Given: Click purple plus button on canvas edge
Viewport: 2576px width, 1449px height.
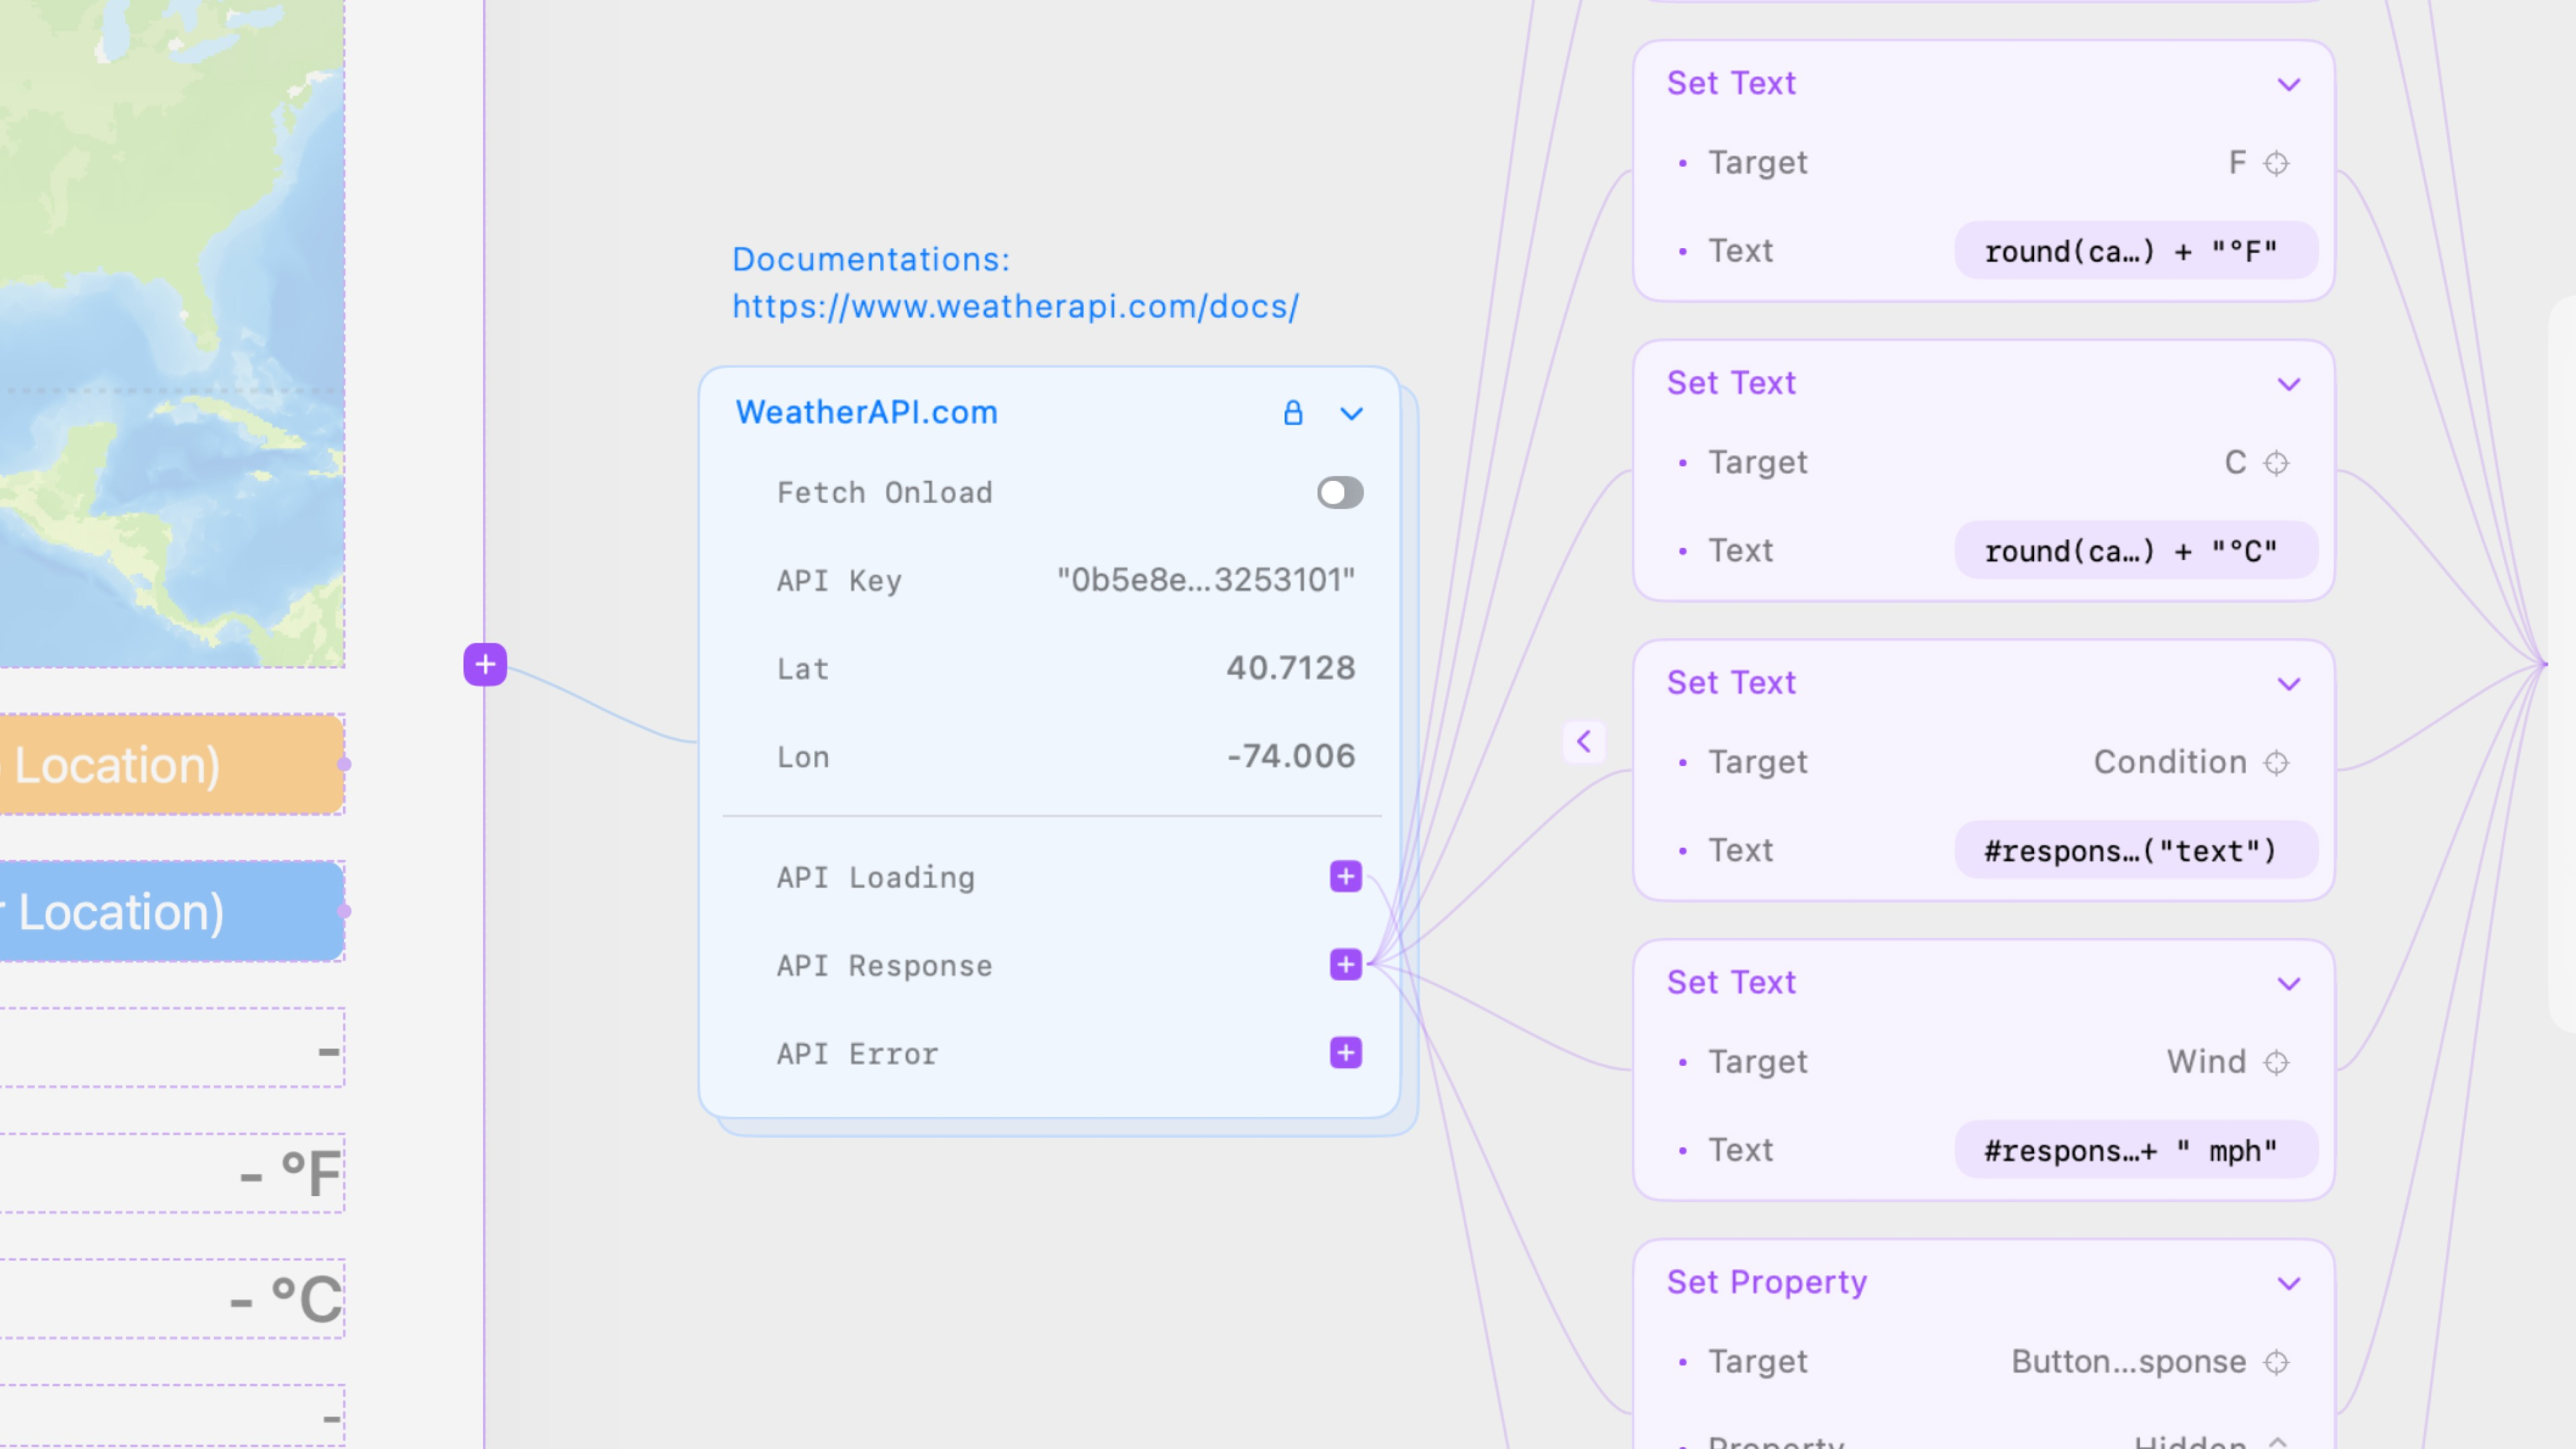Looking at the screenshot, I should point(485,664).
